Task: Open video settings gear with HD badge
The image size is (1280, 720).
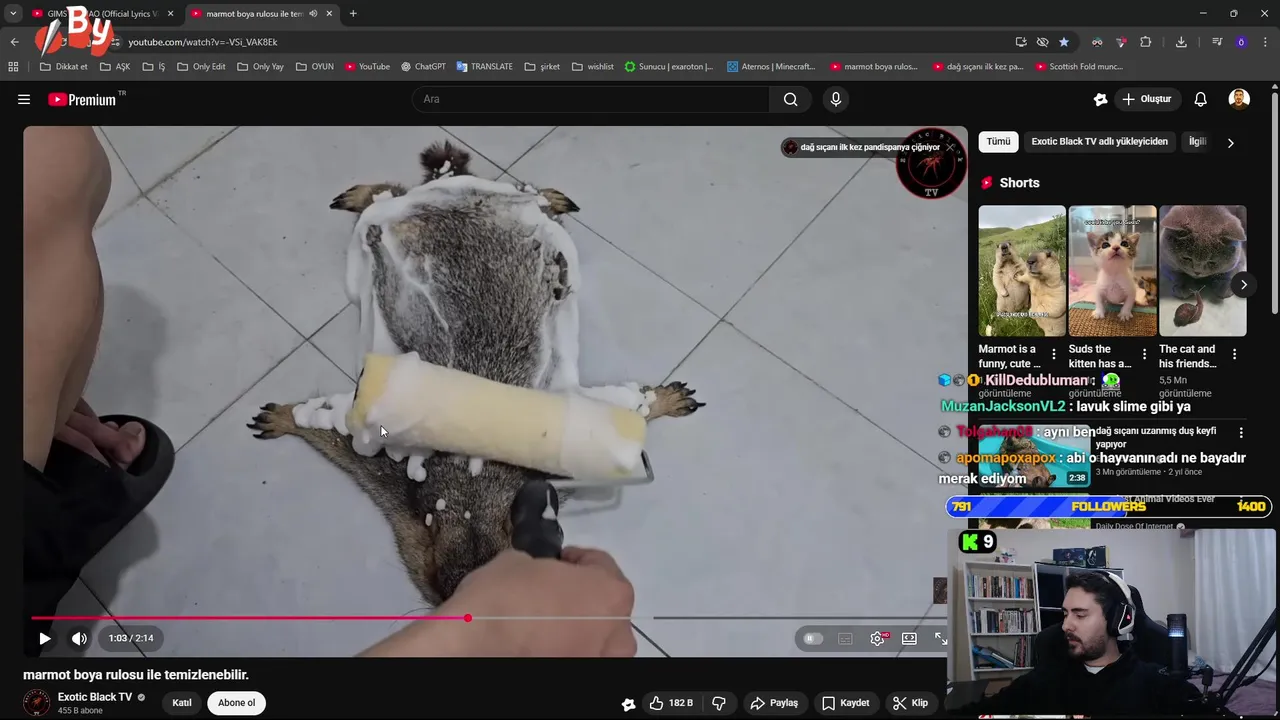Action: pyautogui.click(x=877, y=638)
